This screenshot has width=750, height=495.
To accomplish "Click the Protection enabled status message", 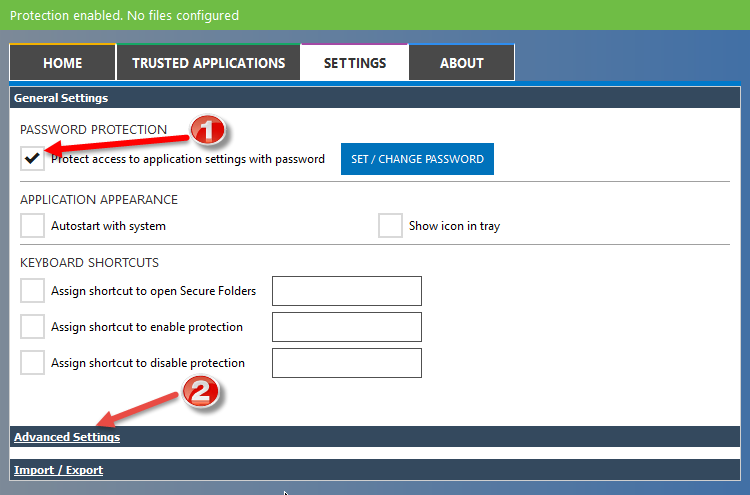I will pyautogui.click(x=124, y=15).
